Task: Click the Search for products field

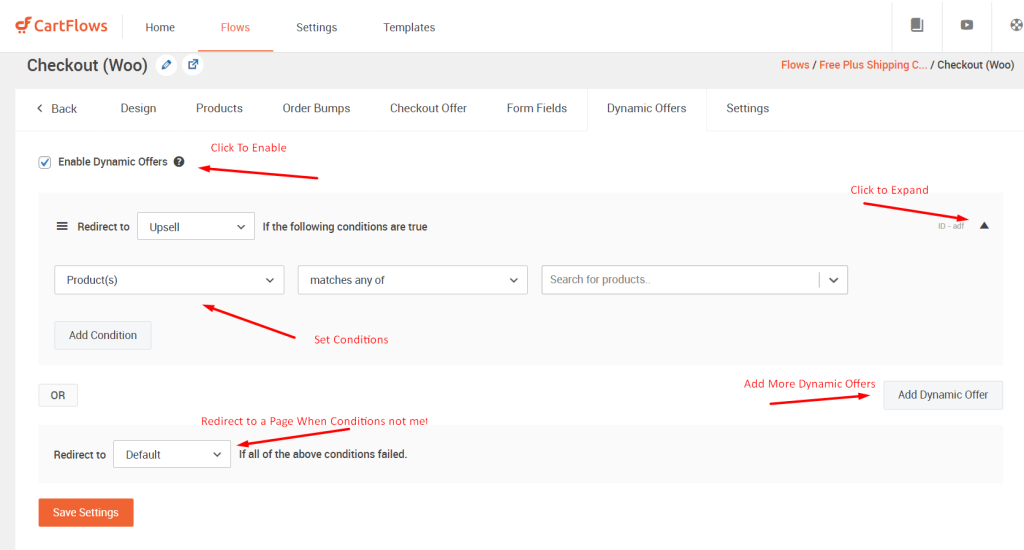Action: click(x=680, y=280)
